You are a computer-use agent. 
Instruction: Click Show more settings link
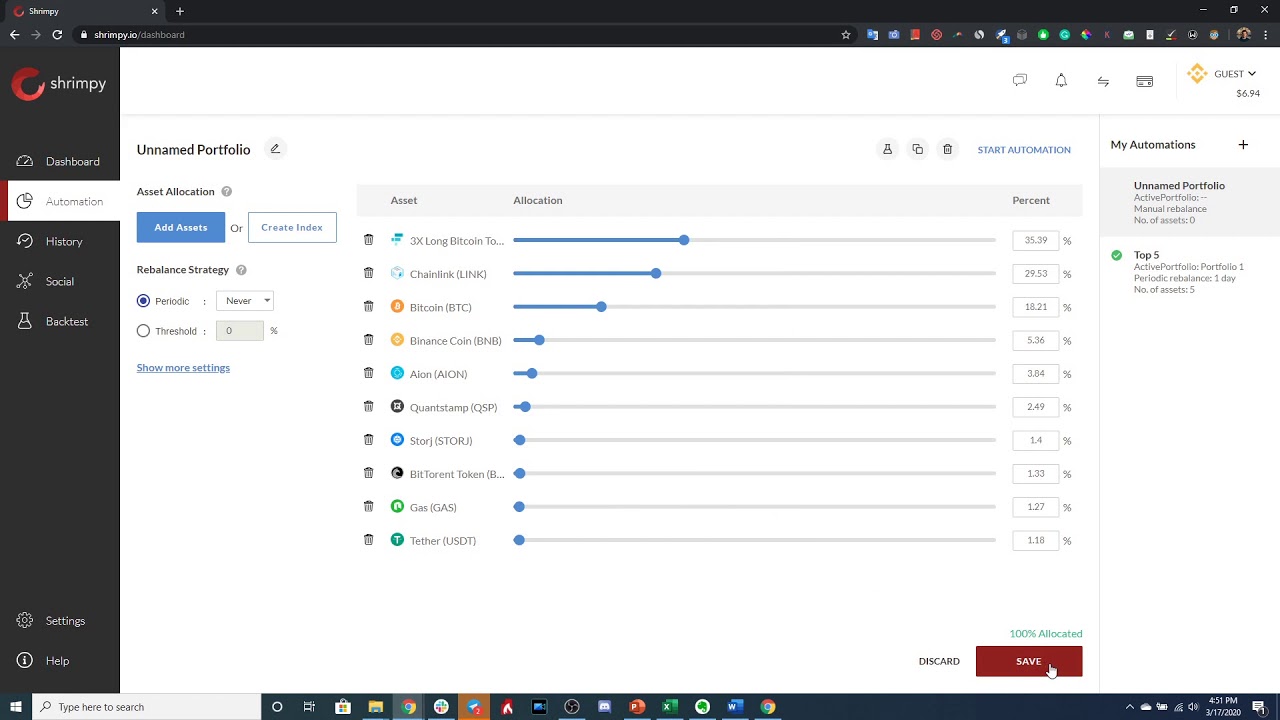click(183, 367)
